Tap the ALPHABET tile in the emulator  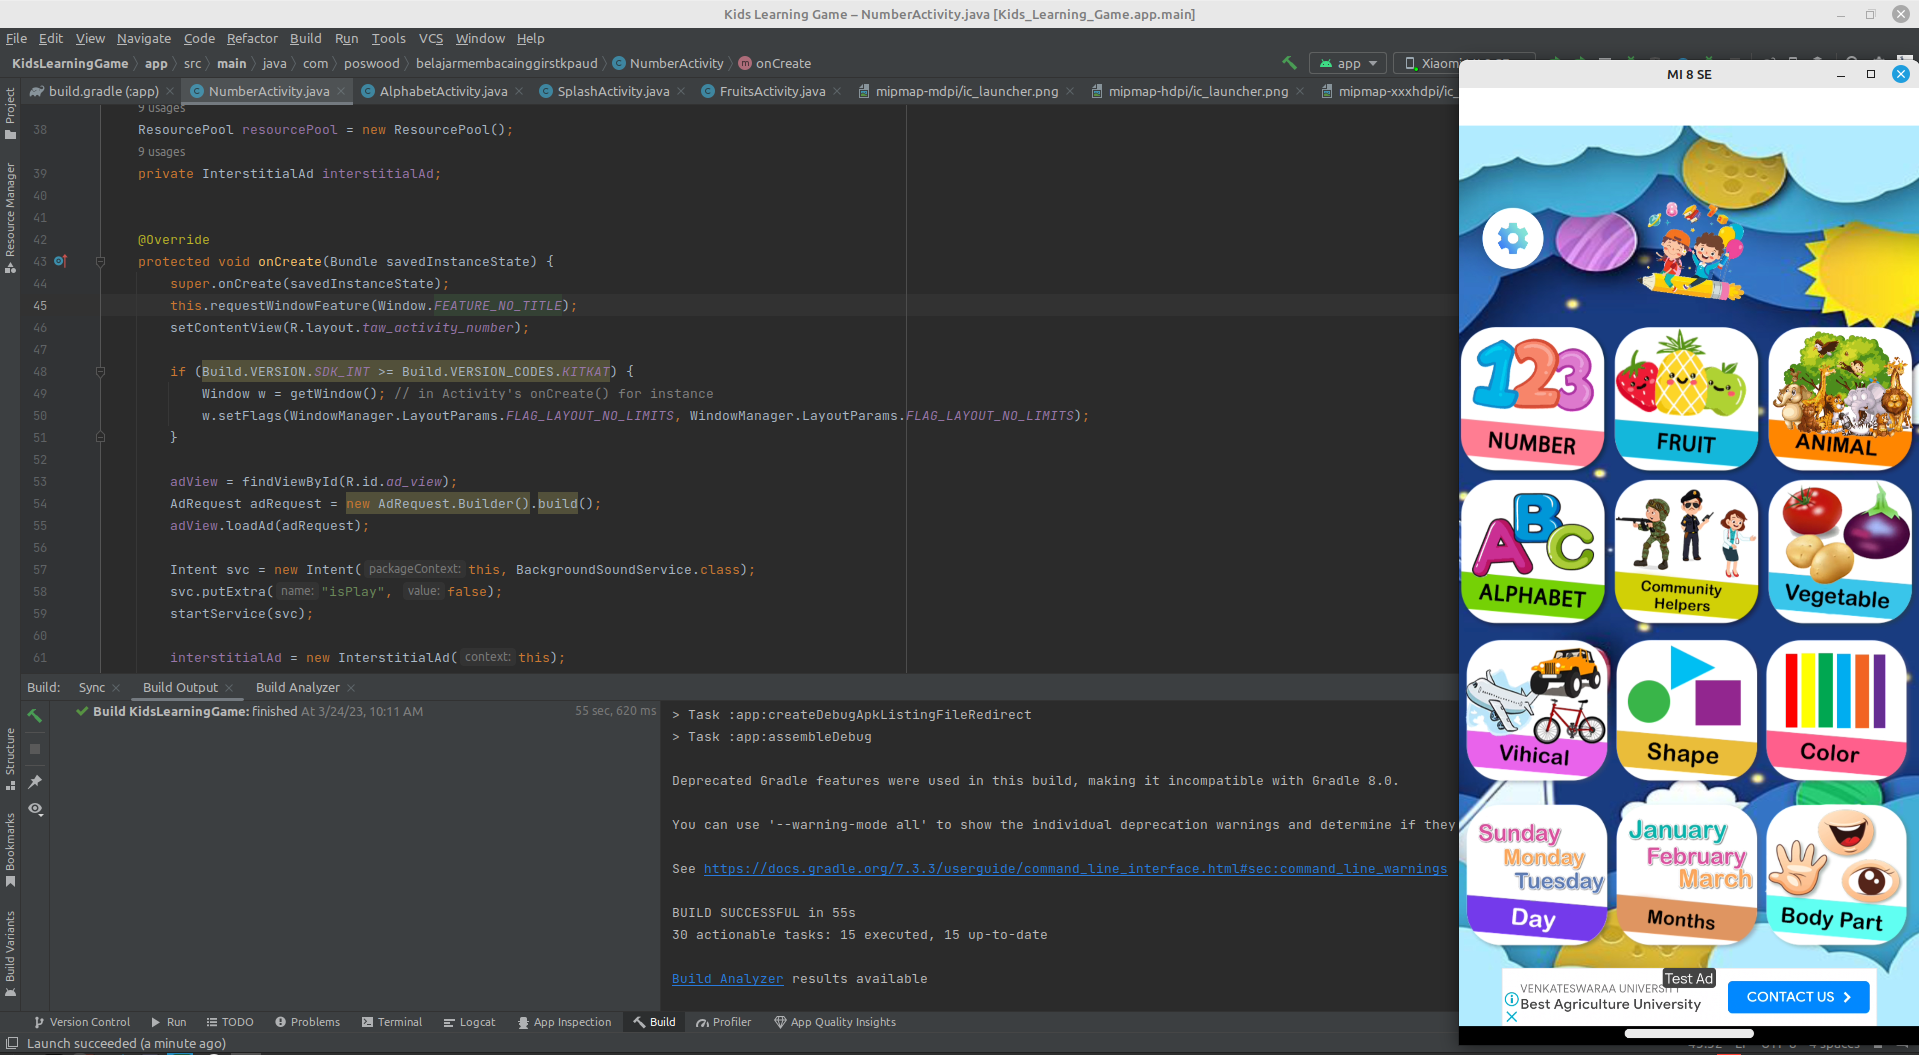click(x=1532, y=551)
